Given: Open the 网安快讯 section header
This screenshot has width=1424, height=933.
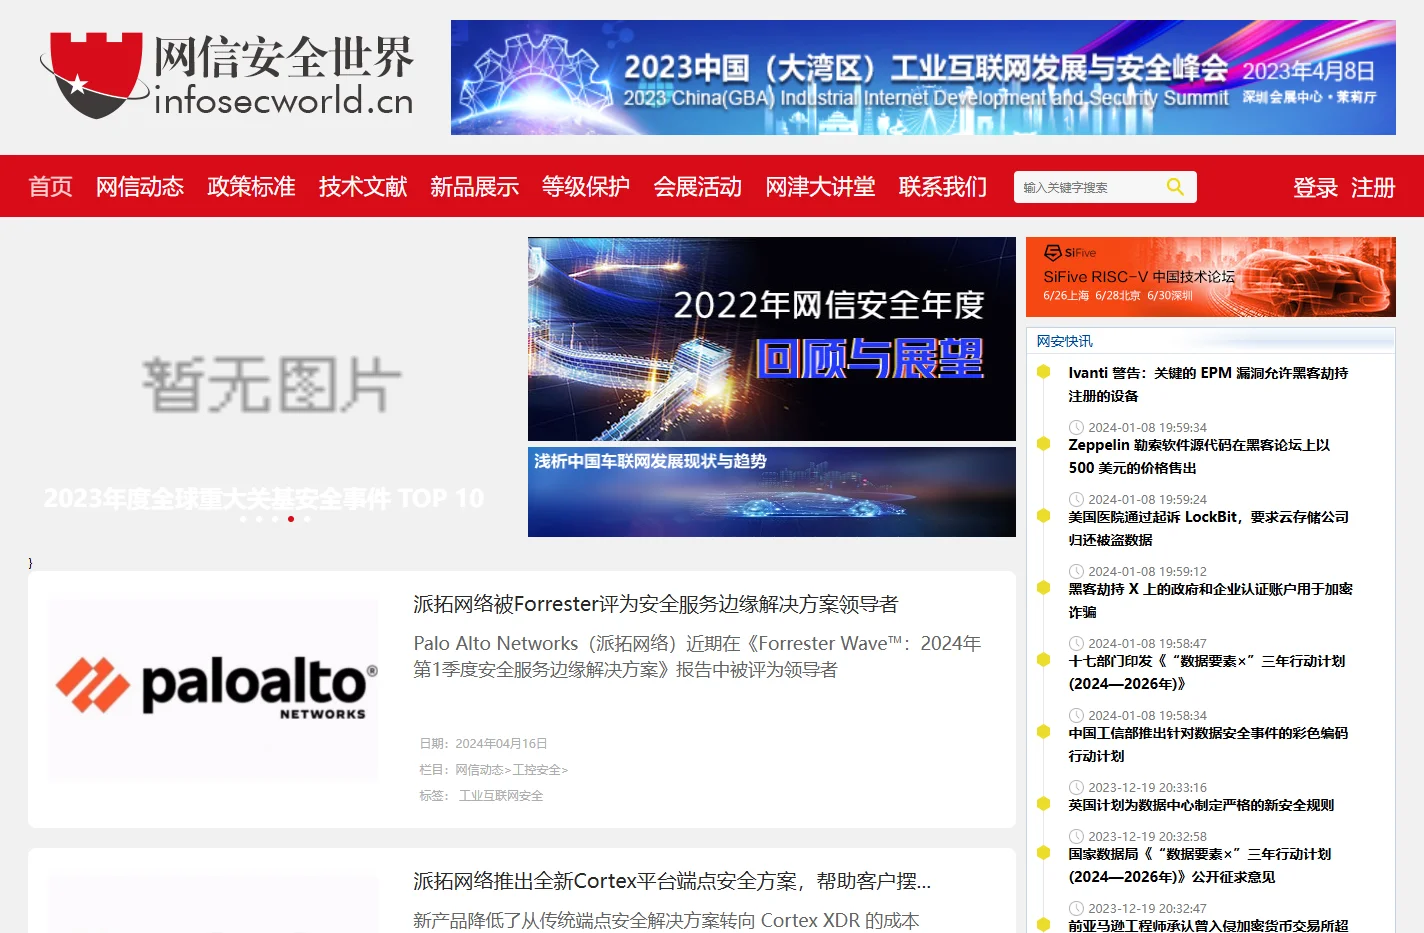Looking at the screenshot, I should coord(1065,341).
